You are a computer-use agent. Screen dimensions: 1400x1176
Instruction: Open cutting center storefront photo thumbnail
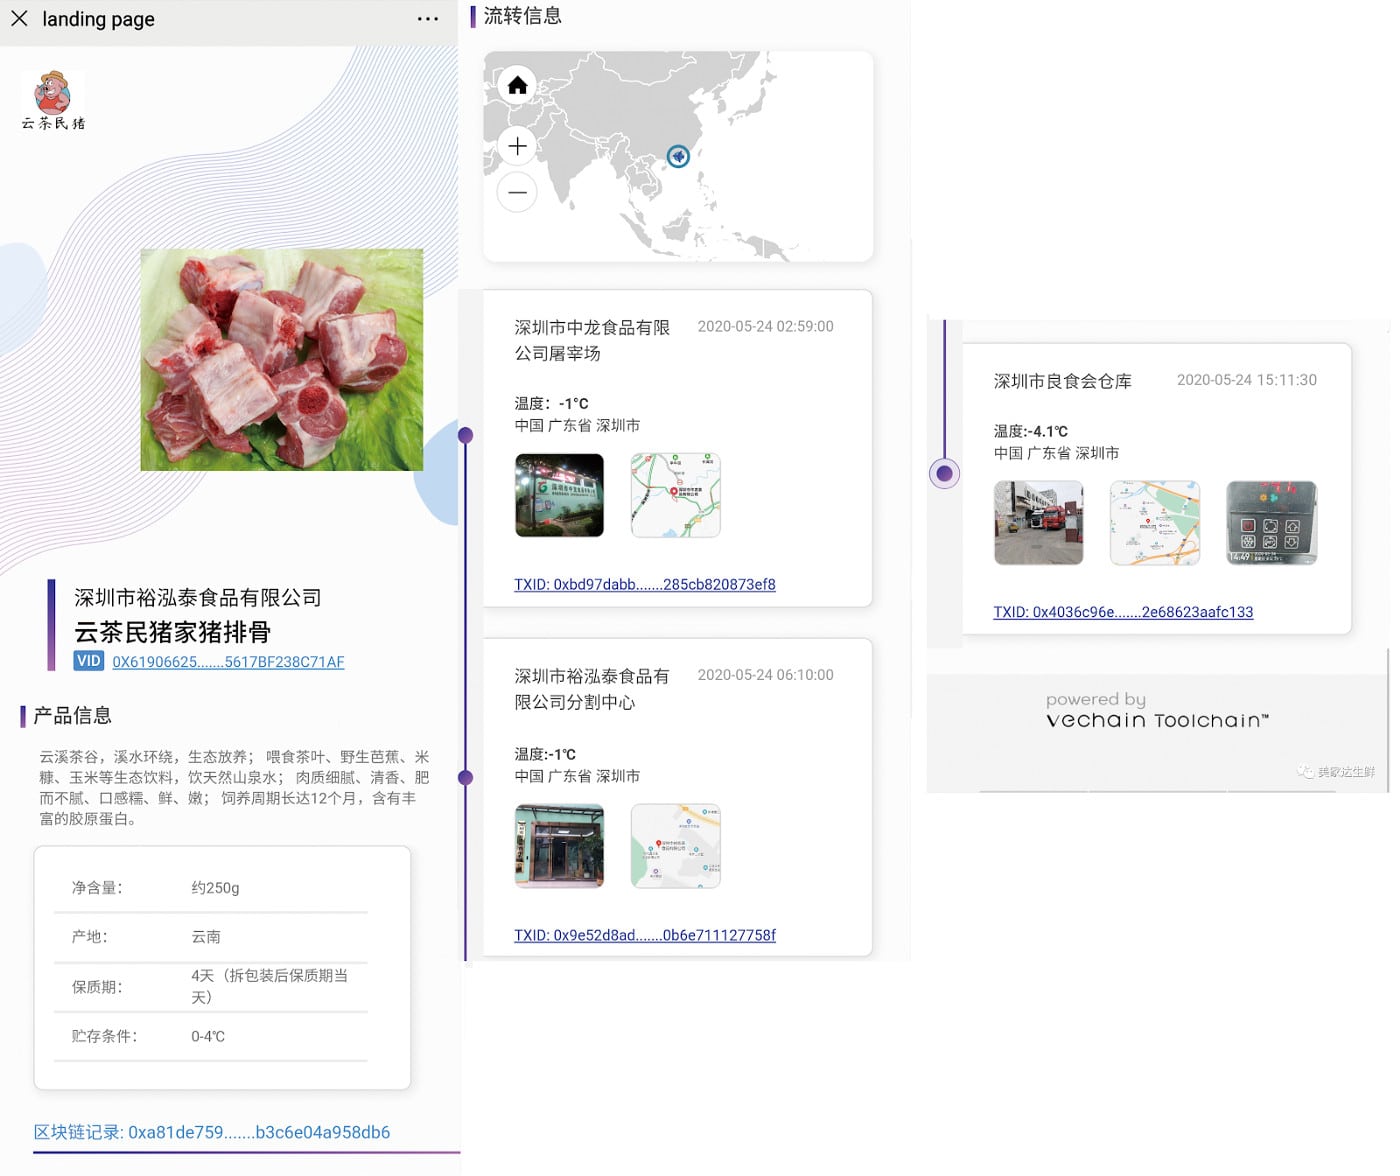[559, 846]
